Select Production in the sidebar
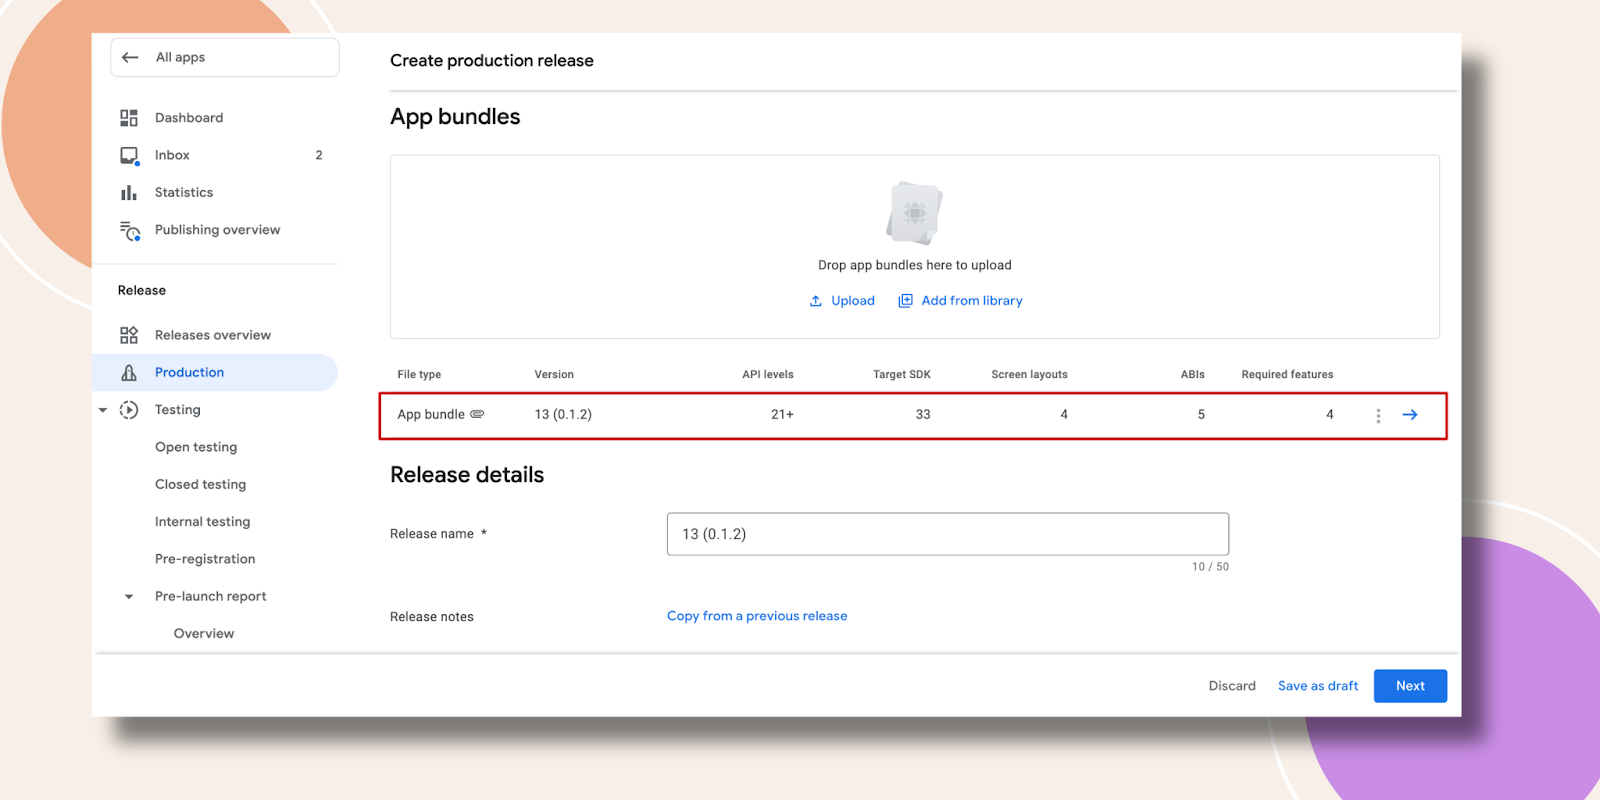 tap(215, 372)
